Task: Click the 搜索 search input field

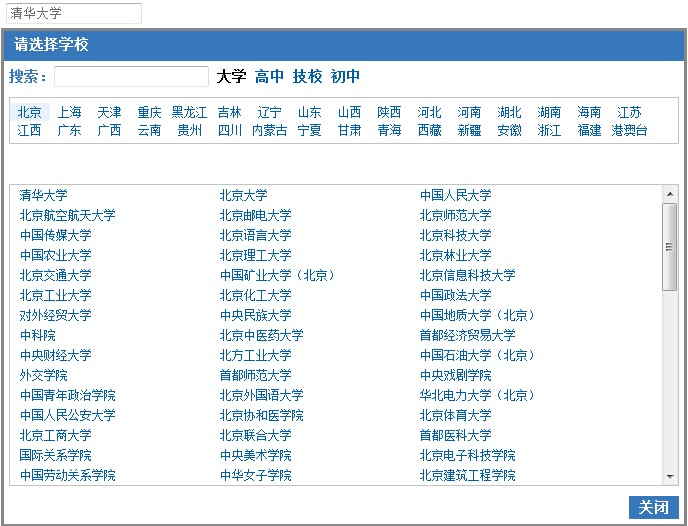Action: (131, 77)
